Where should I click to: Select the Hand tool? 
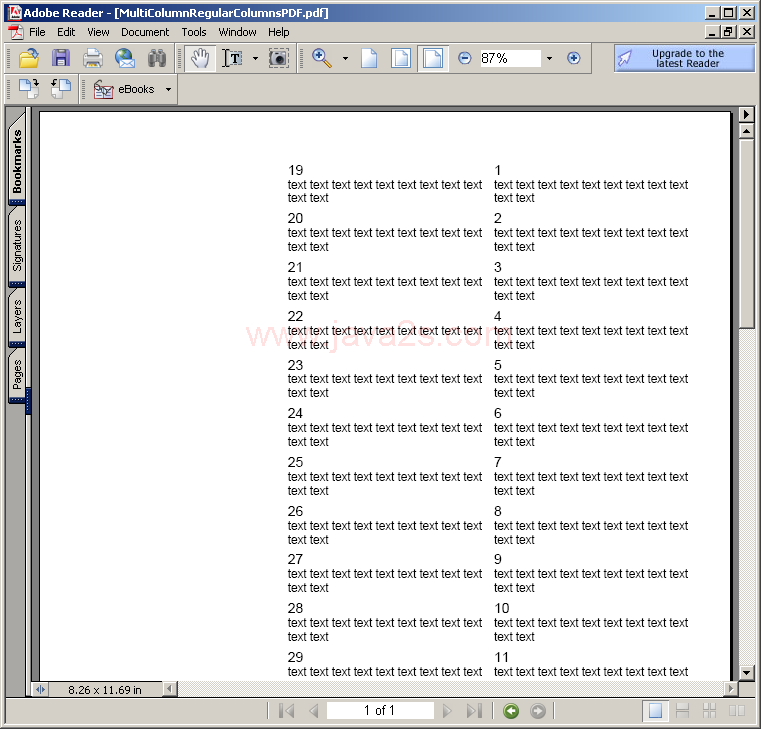[200, 58]
